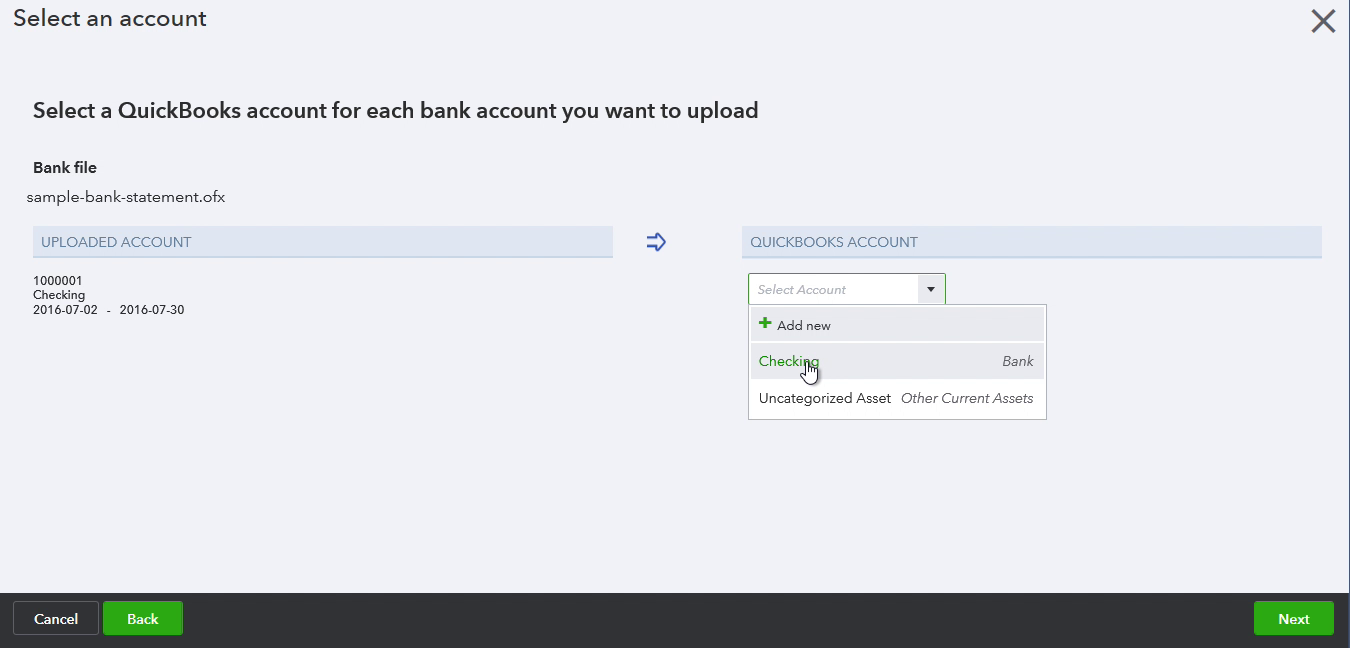Open the Select Account dropdown arrow
This screenshot has width=1350, height=648.
coord(931,289)
